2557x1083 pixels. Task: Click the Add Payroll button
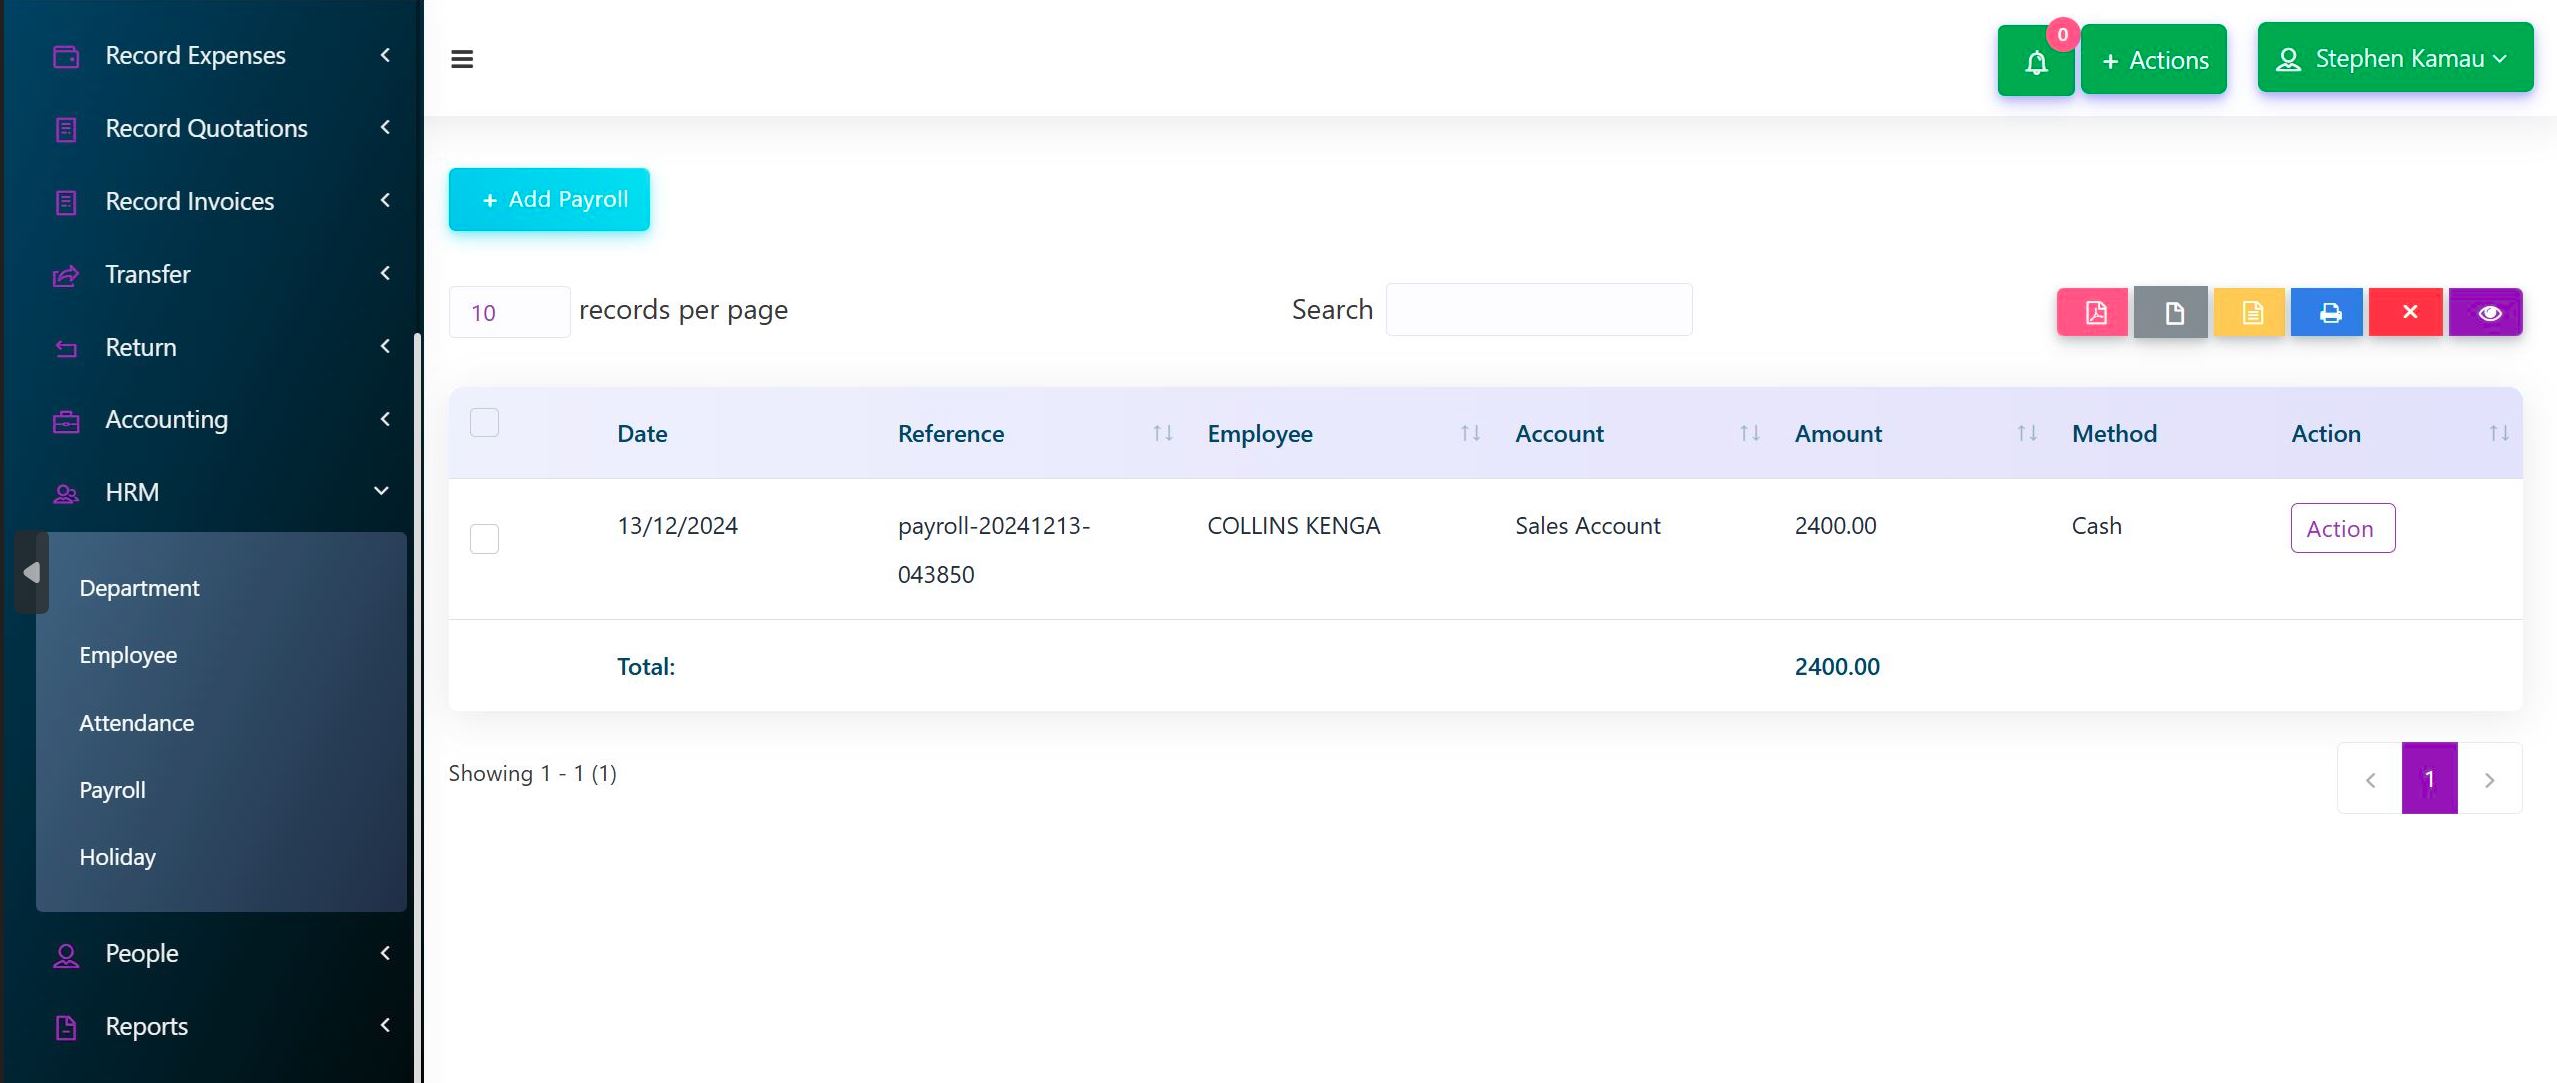click(x=549, y=199)
